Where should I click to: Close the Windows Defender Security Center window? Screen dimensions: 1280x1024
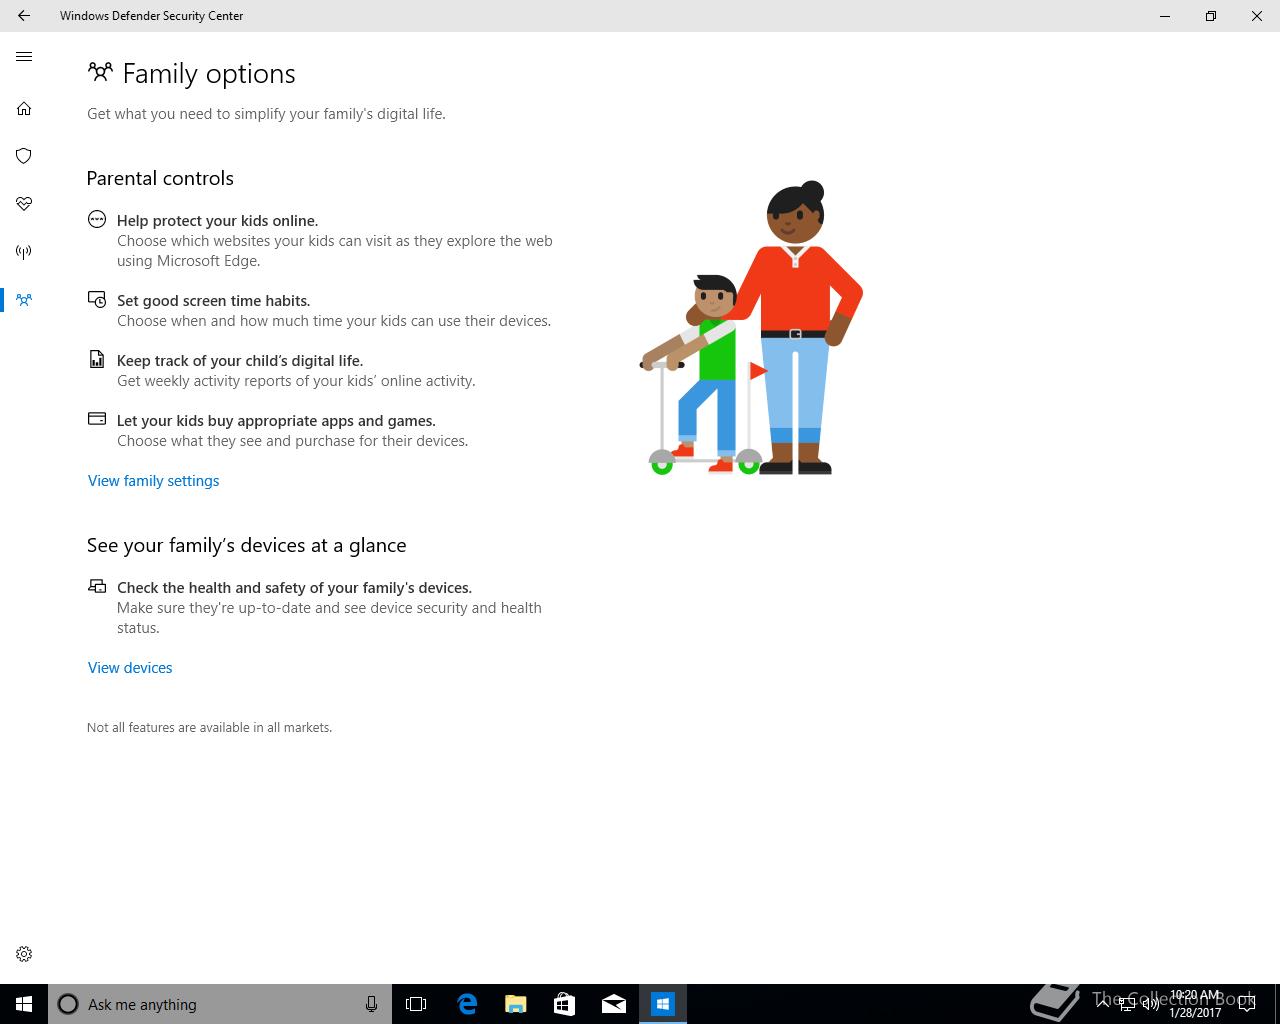tap(1257, 16)
